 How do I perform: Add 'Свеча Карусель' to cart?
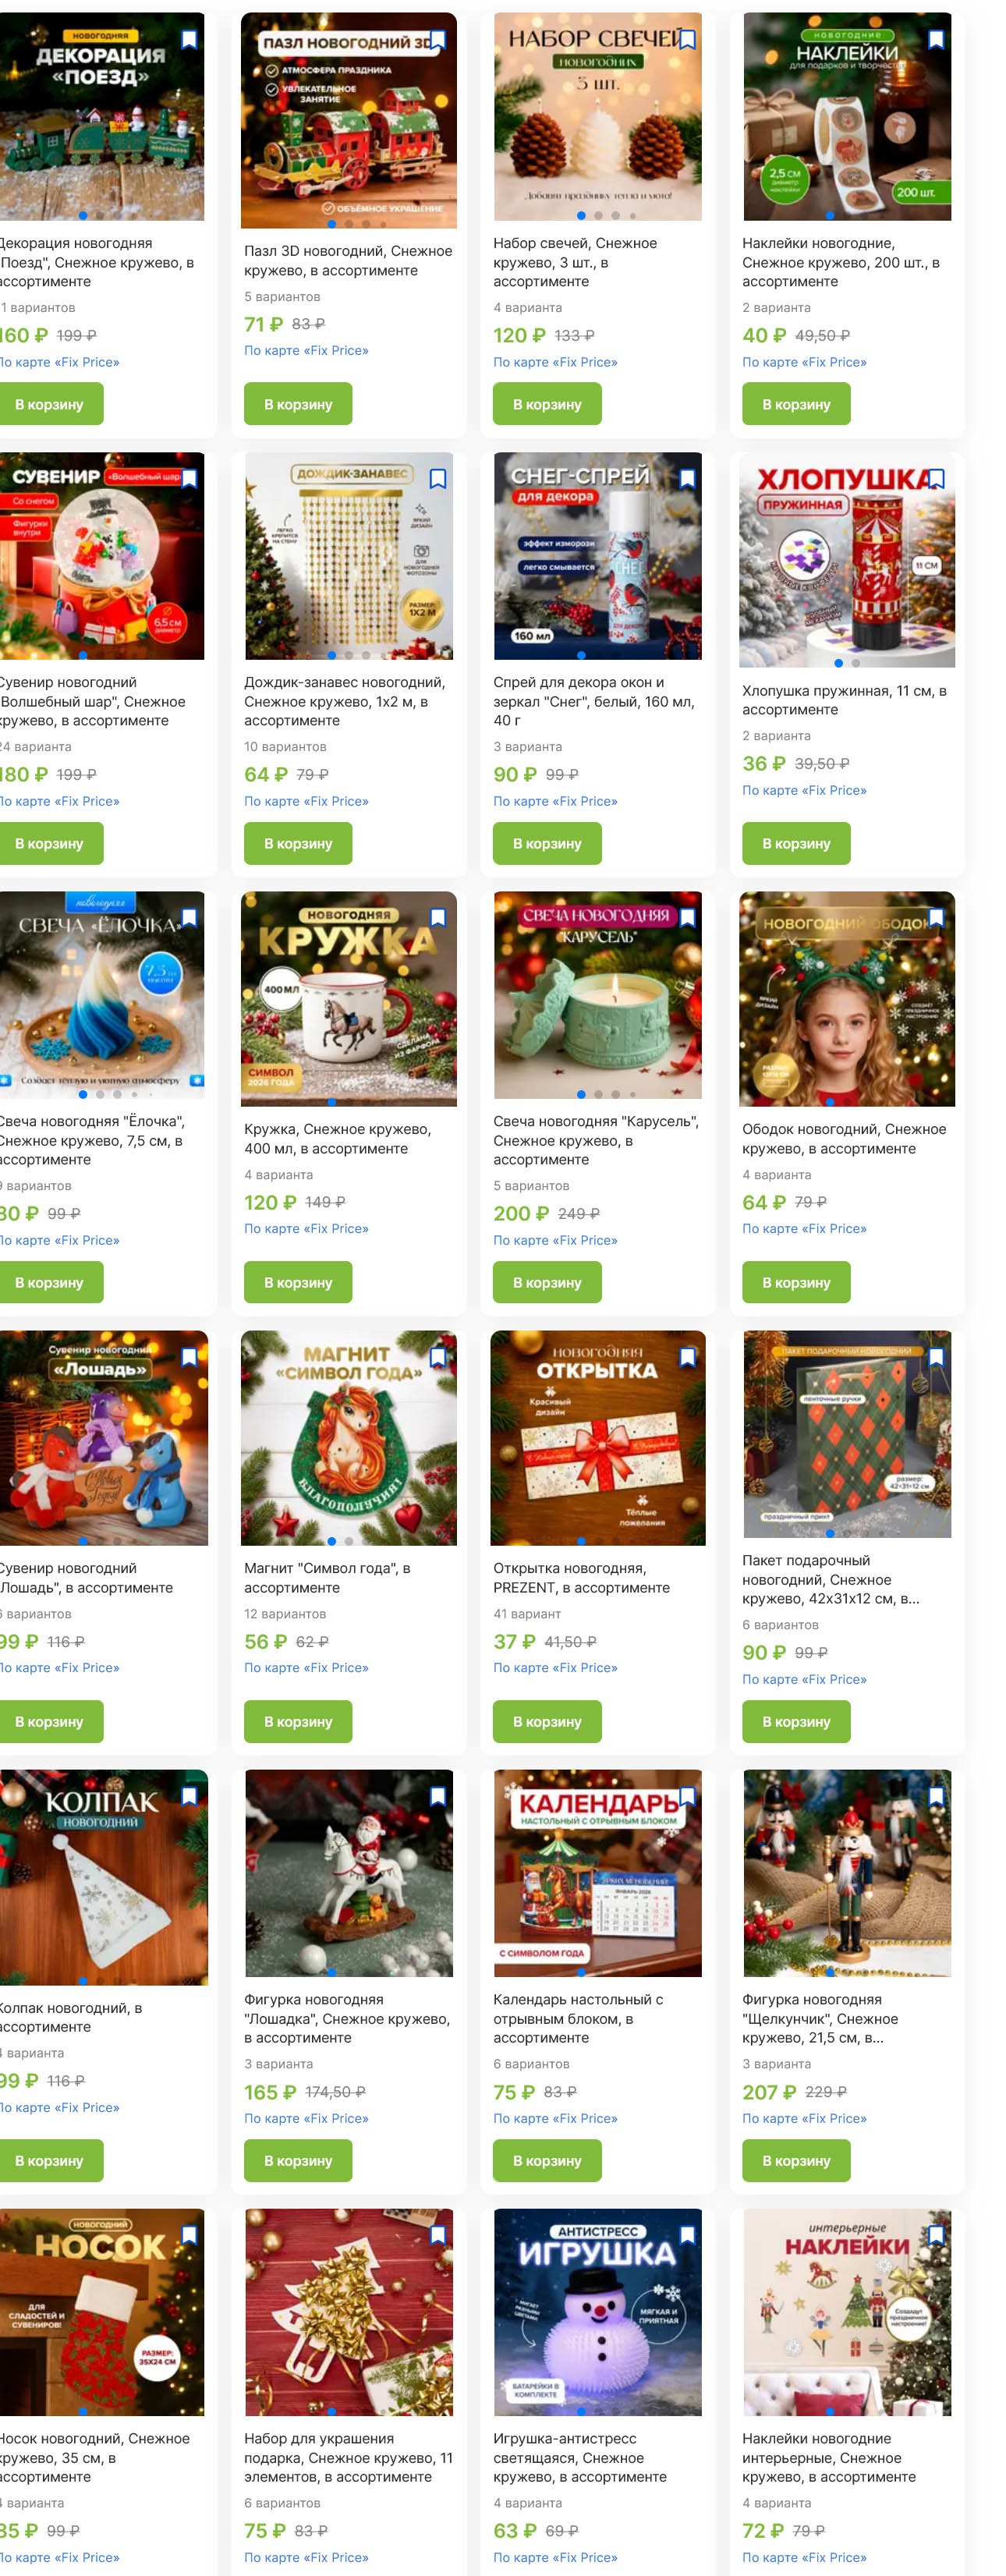coord(547,1282)
